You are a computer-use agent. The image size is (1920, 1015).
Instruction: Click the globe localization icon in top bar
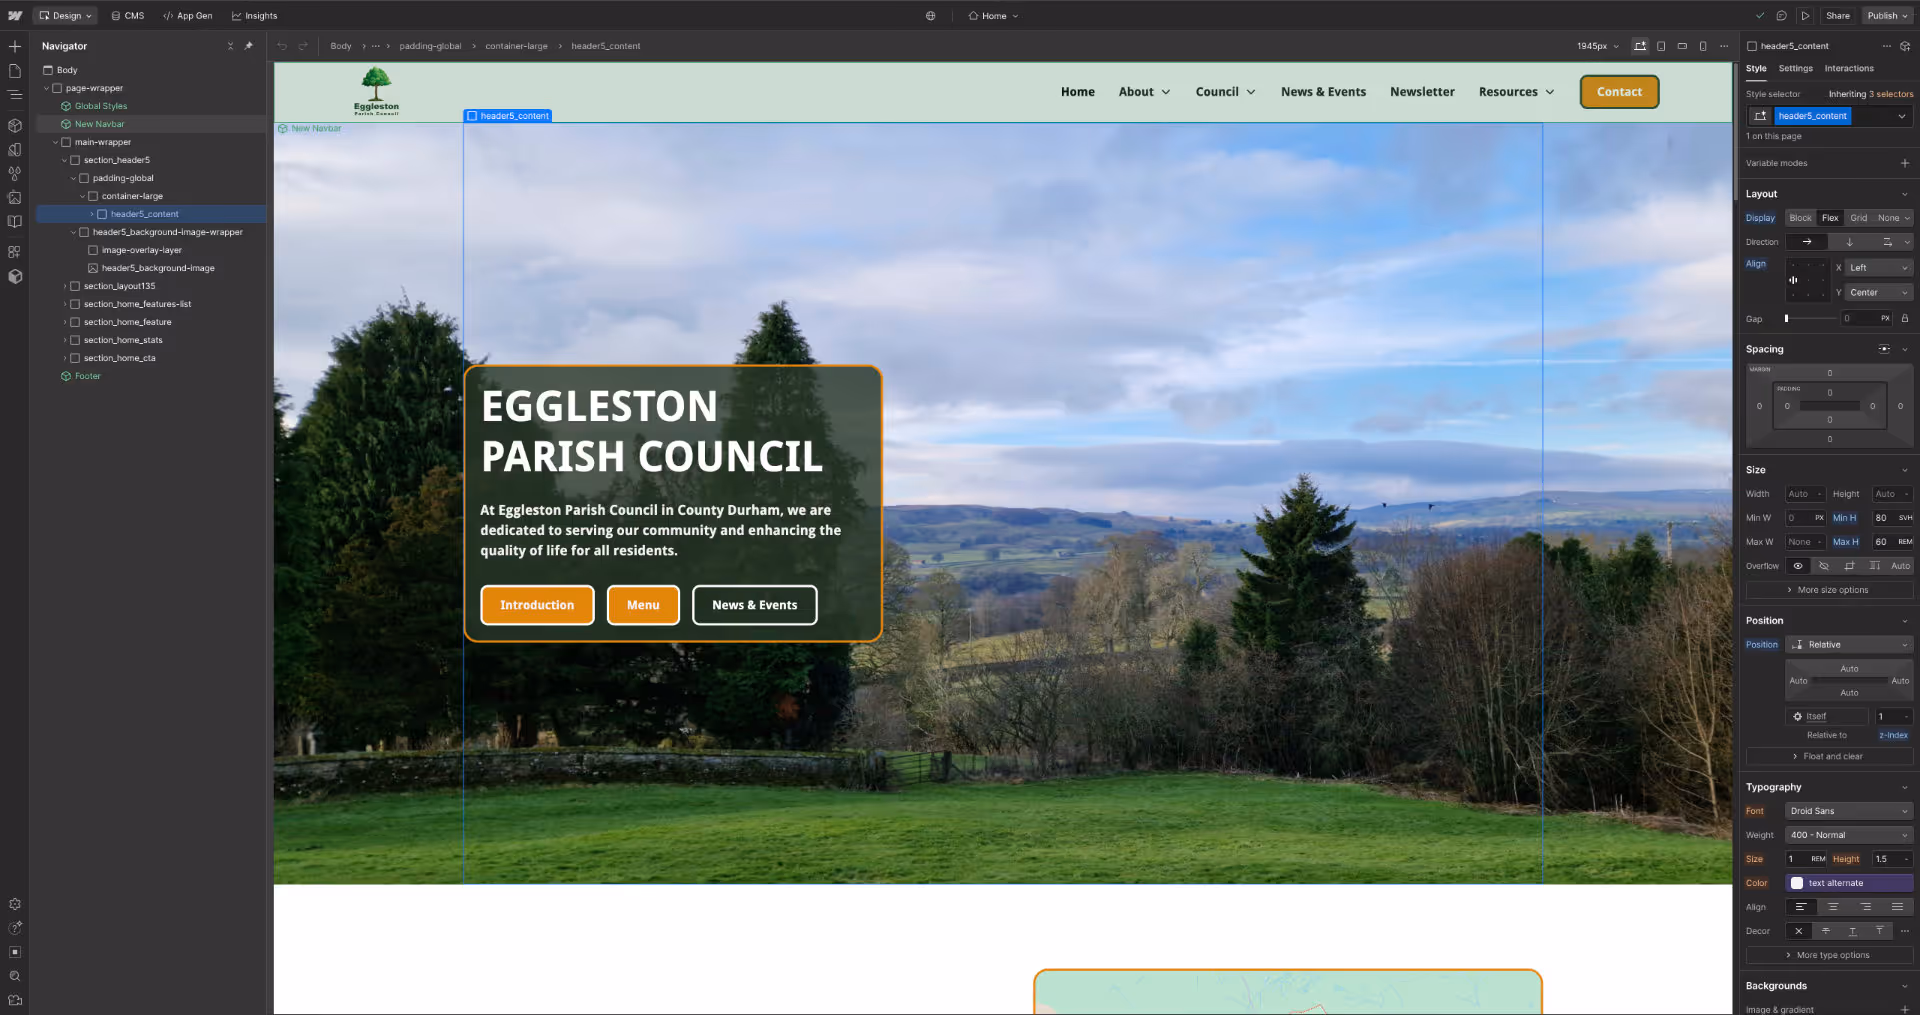(930, 16)
